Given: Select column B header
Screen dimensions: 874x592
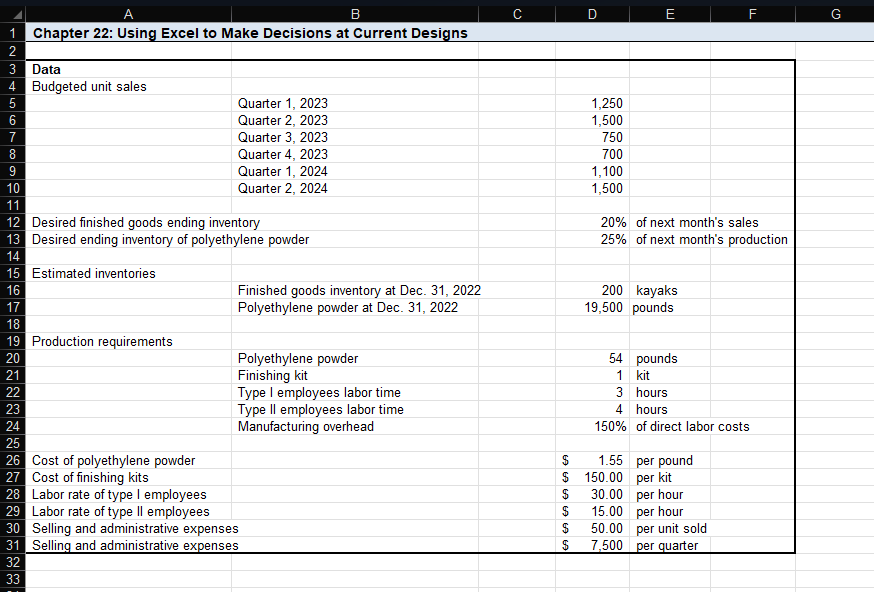Looking at the screenshot, I should [355, 14].
